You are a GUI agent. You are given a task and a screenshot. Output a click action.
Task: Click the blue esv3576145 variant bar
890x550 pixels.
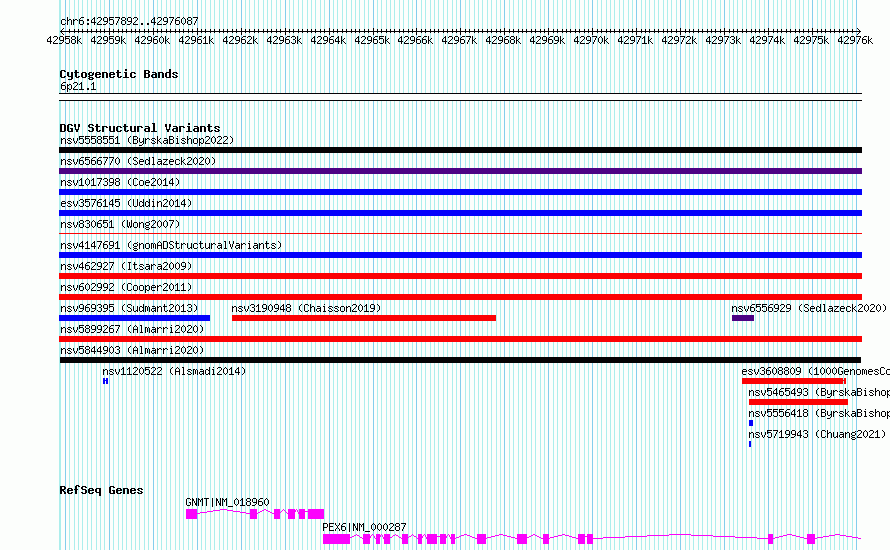coord(460,213)
